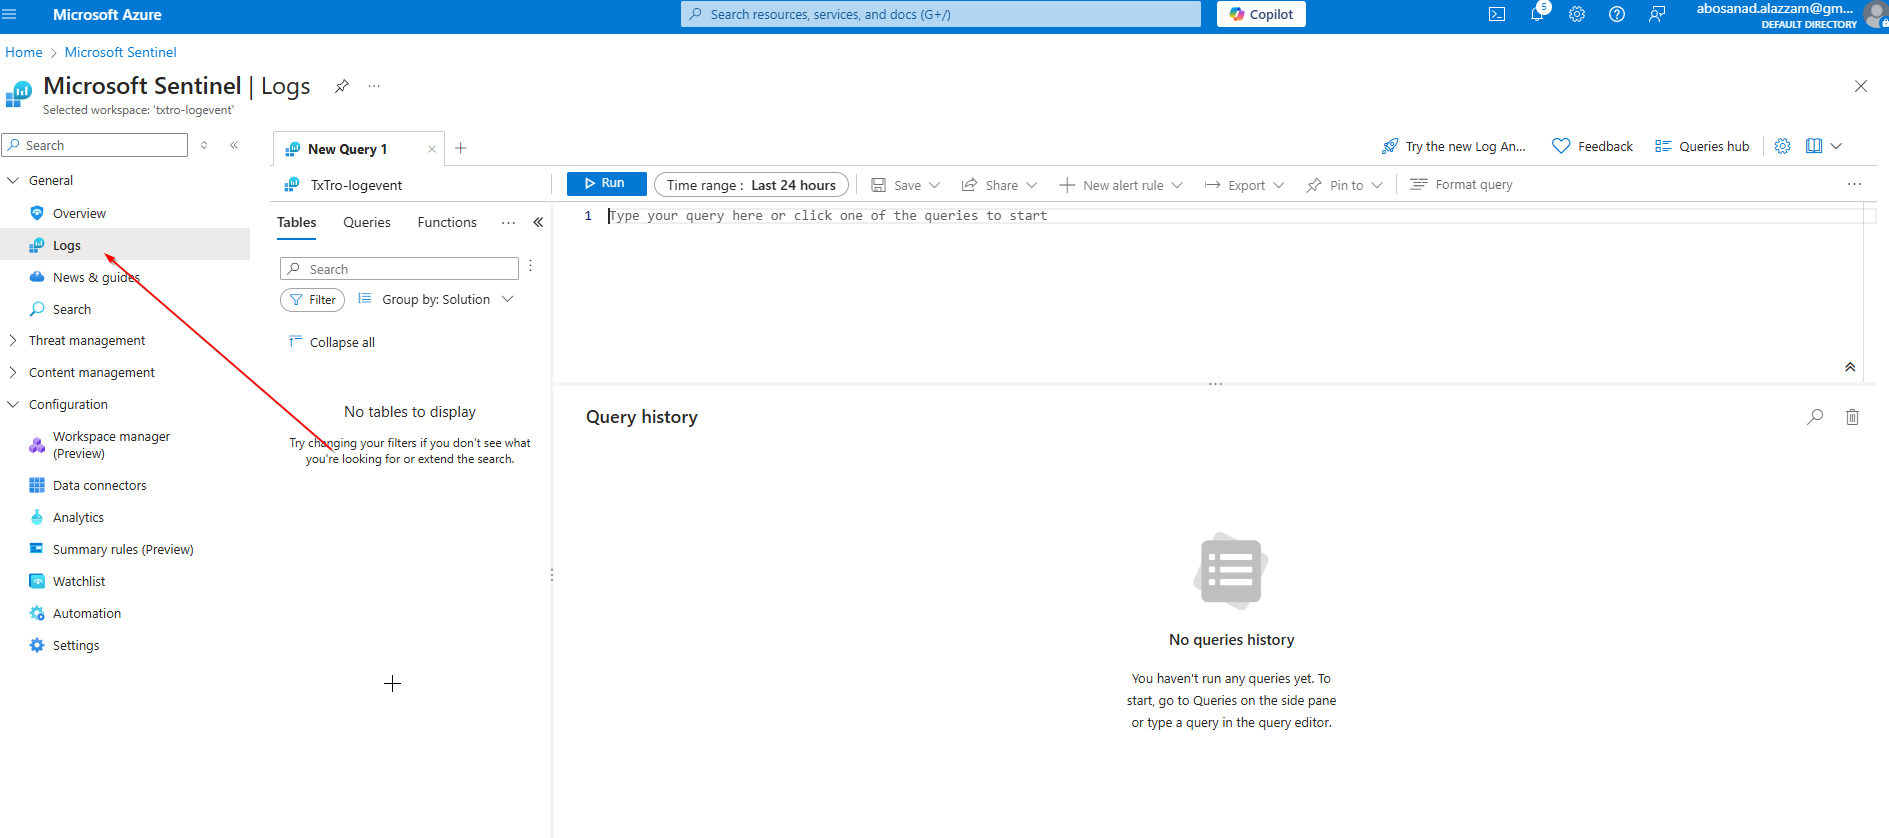Viewport: 1889px width, 838px height.
Task: Open Log Analytics settings gear
Action: 1782,146
